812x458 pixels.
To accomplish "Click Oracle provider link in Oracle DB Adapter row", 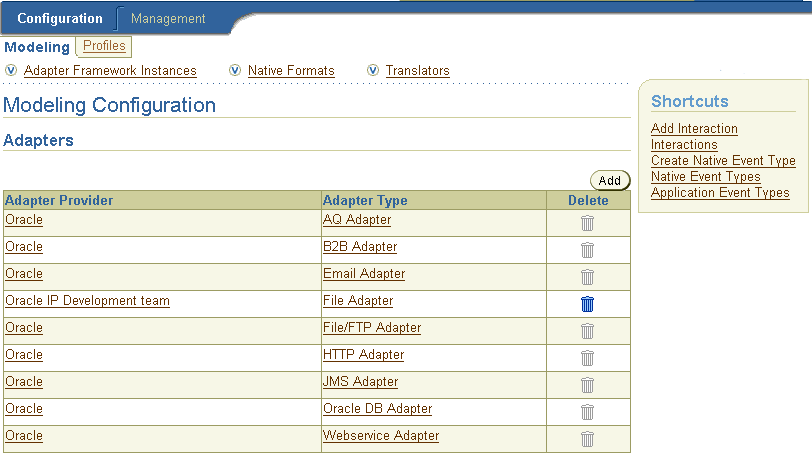I will point(24,408).
